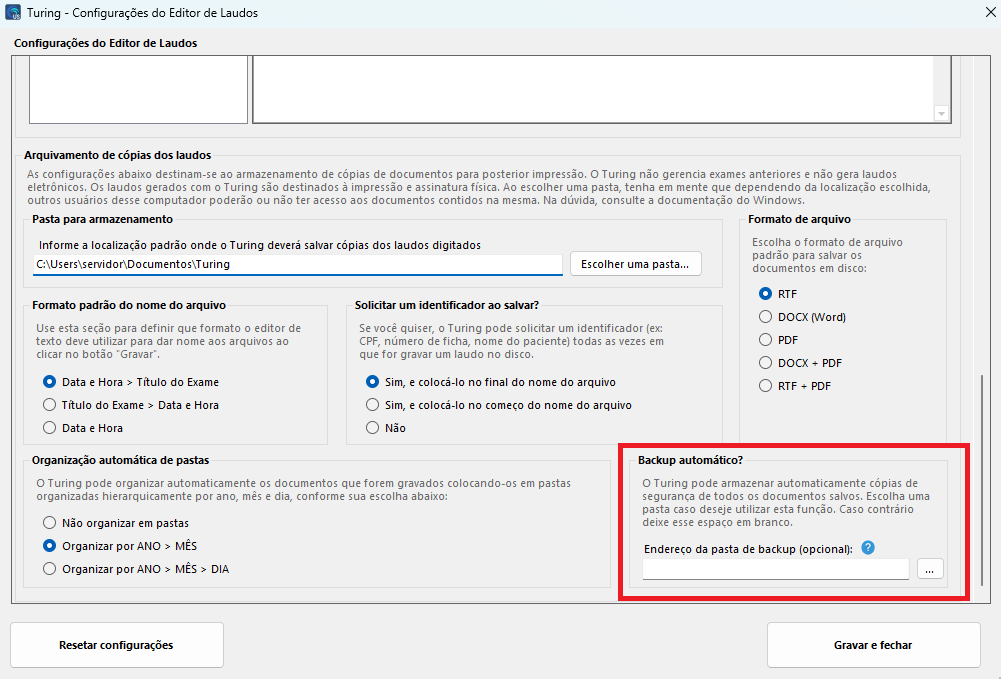Click 'Resetar configurações' button
Viewport: 1001px width, 679px height.
(117, 645)
